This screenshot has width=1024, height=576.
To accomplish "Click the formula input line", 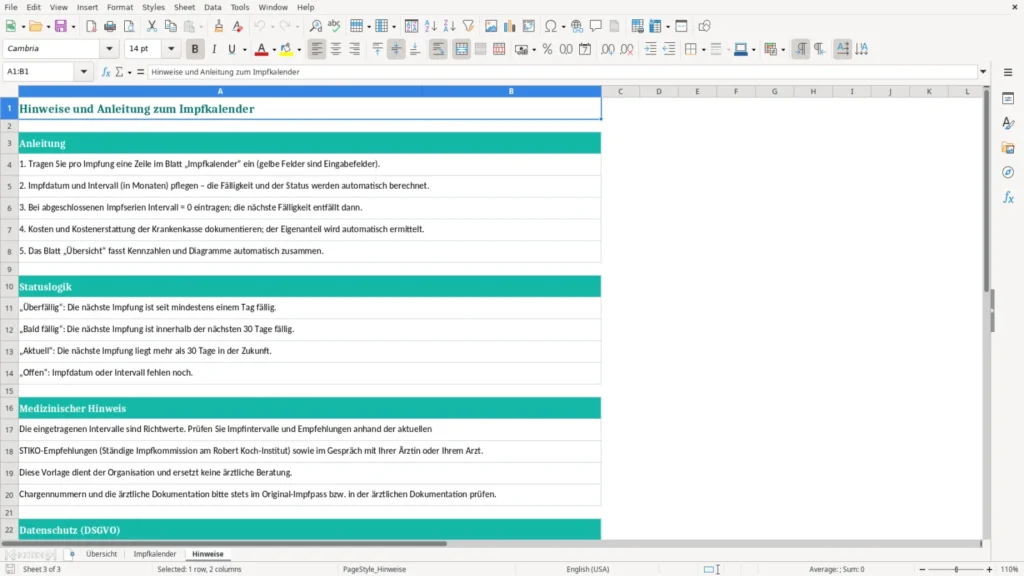I will click(562, 72).
